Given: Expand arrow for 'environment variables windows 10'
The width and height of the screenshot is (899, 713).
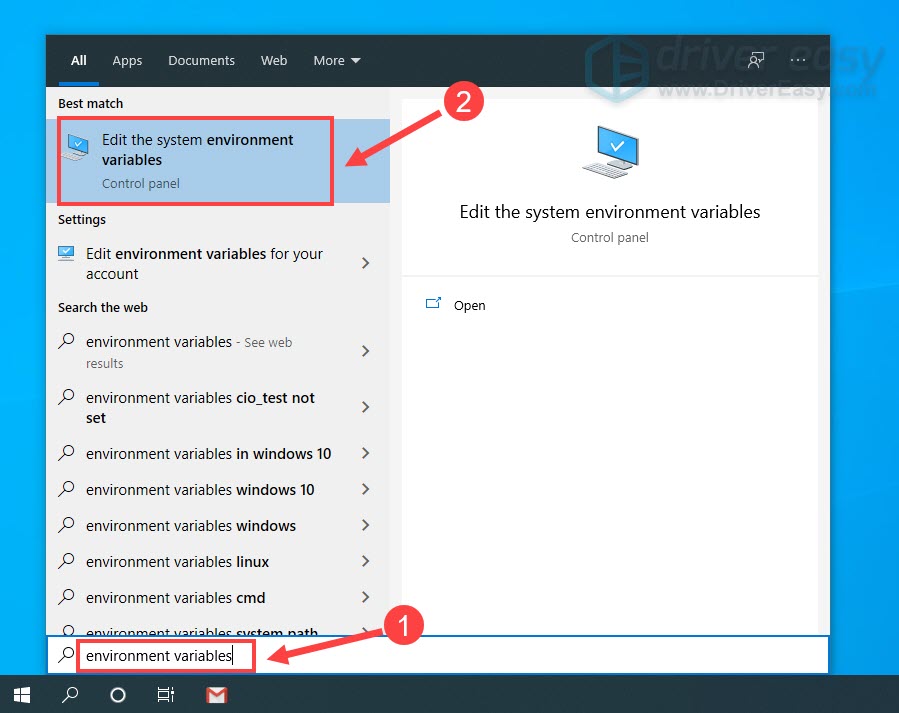Looking at the screenshot, I should [365, 489].
